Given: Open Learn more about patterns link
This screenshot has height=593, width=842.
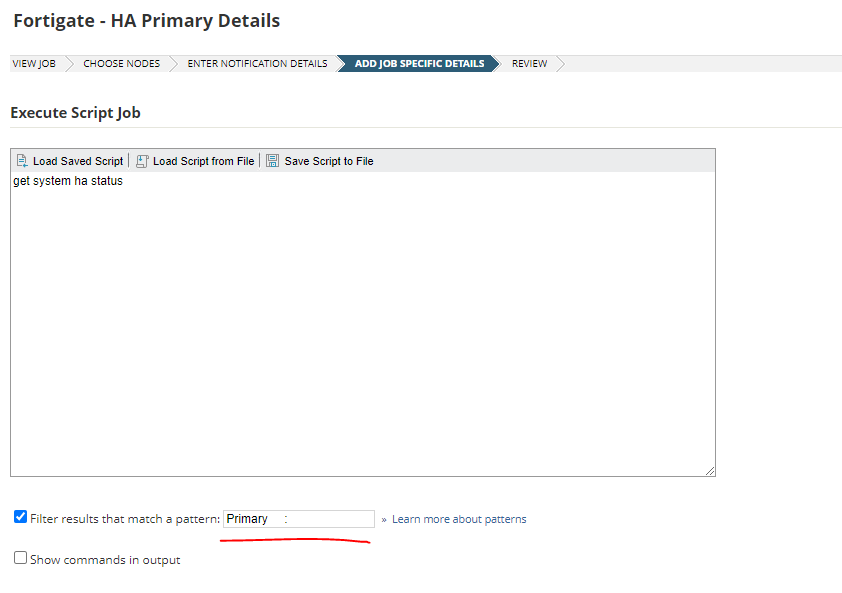Looking at the screenshot, I should tap(459, 519).
